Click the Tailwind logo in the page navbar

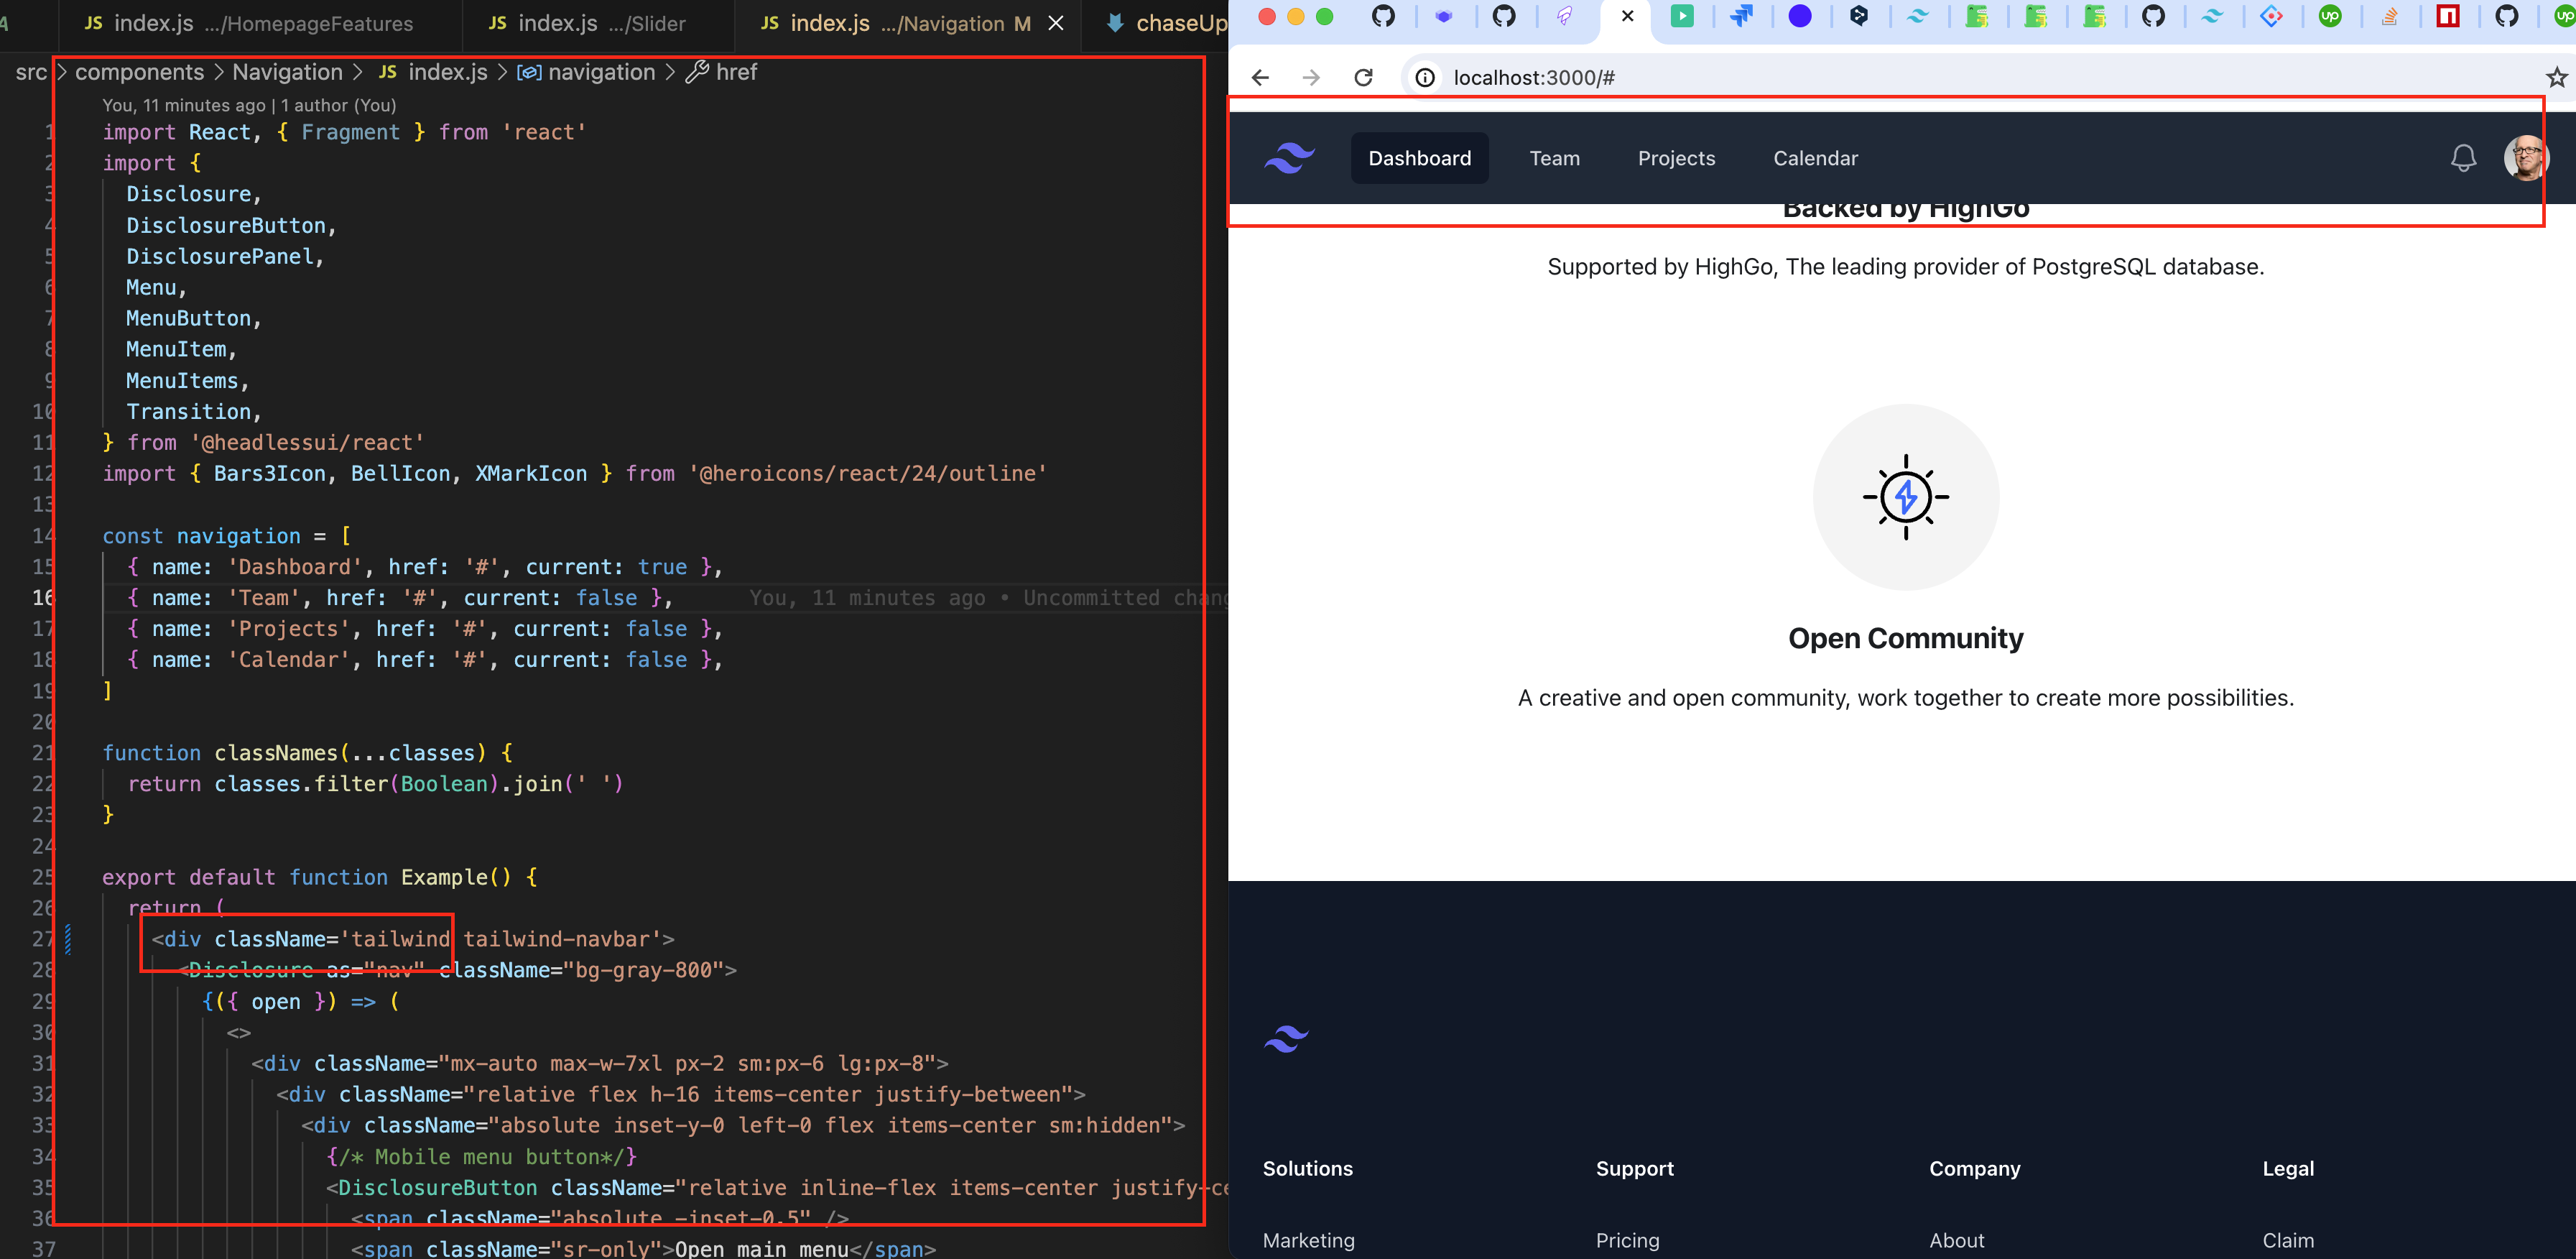click(1289, 158)
